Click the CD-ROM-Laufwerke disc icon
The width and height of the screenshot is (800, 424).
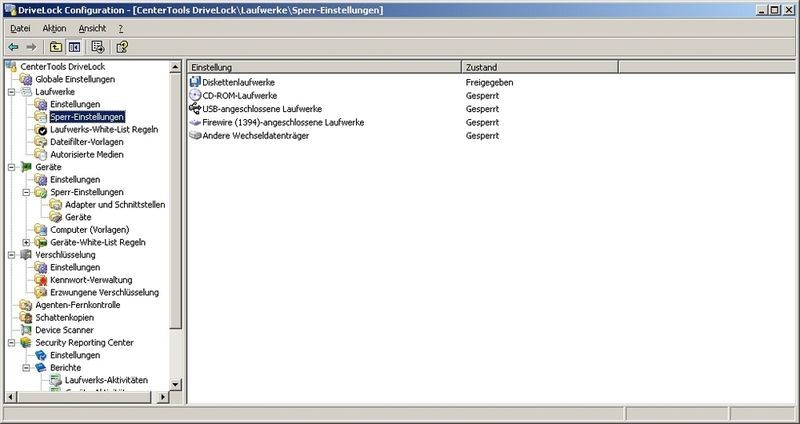tap(195, 95)
